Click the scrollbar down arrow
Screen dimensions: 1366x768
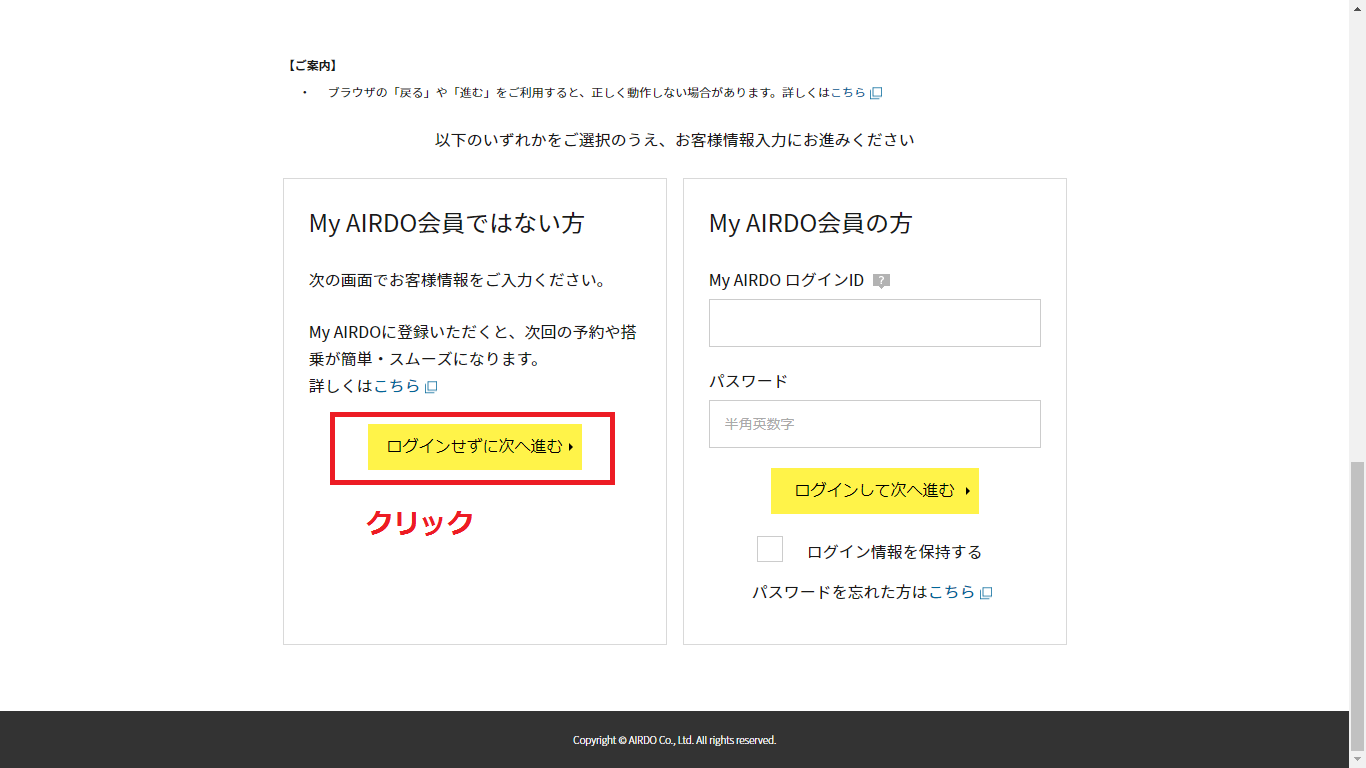coord(1357,760)
